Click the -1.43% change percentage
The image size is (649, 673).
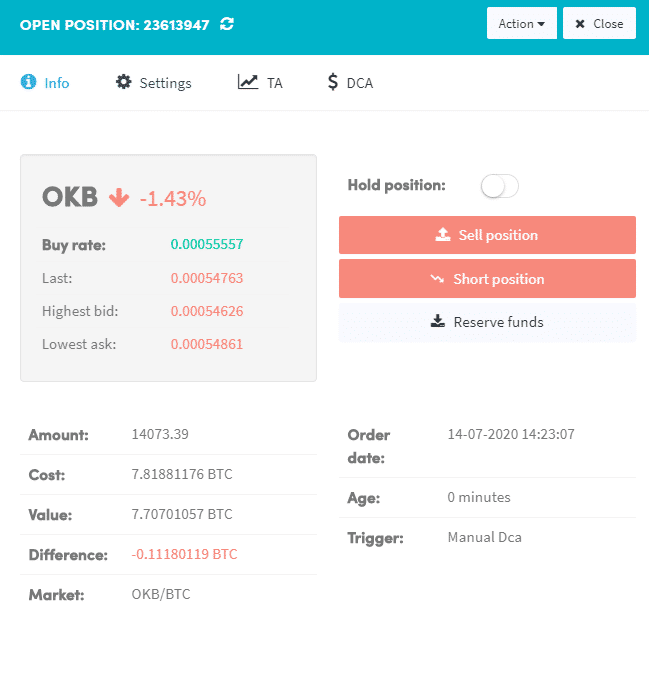coord(173,199)
